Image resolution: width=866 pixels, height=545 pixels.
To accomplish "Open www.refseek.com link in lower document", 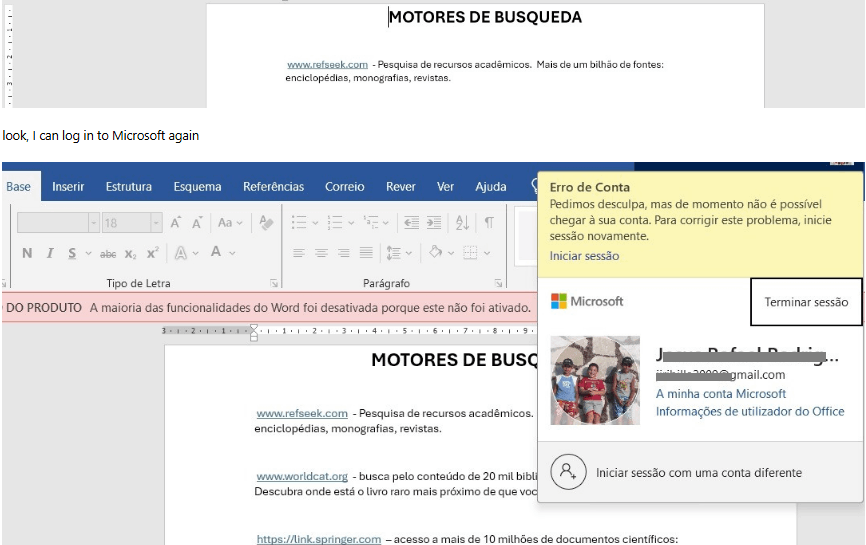I will 302,413.
